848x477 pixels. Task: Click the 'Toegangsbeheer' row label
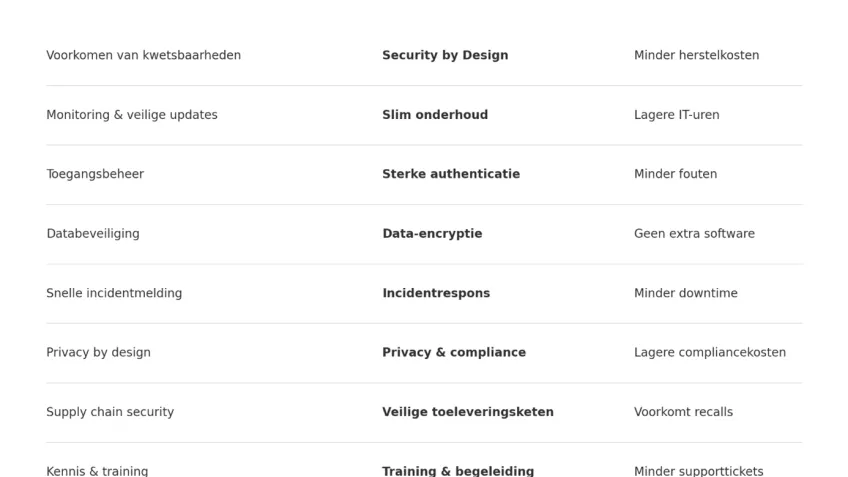95,174
